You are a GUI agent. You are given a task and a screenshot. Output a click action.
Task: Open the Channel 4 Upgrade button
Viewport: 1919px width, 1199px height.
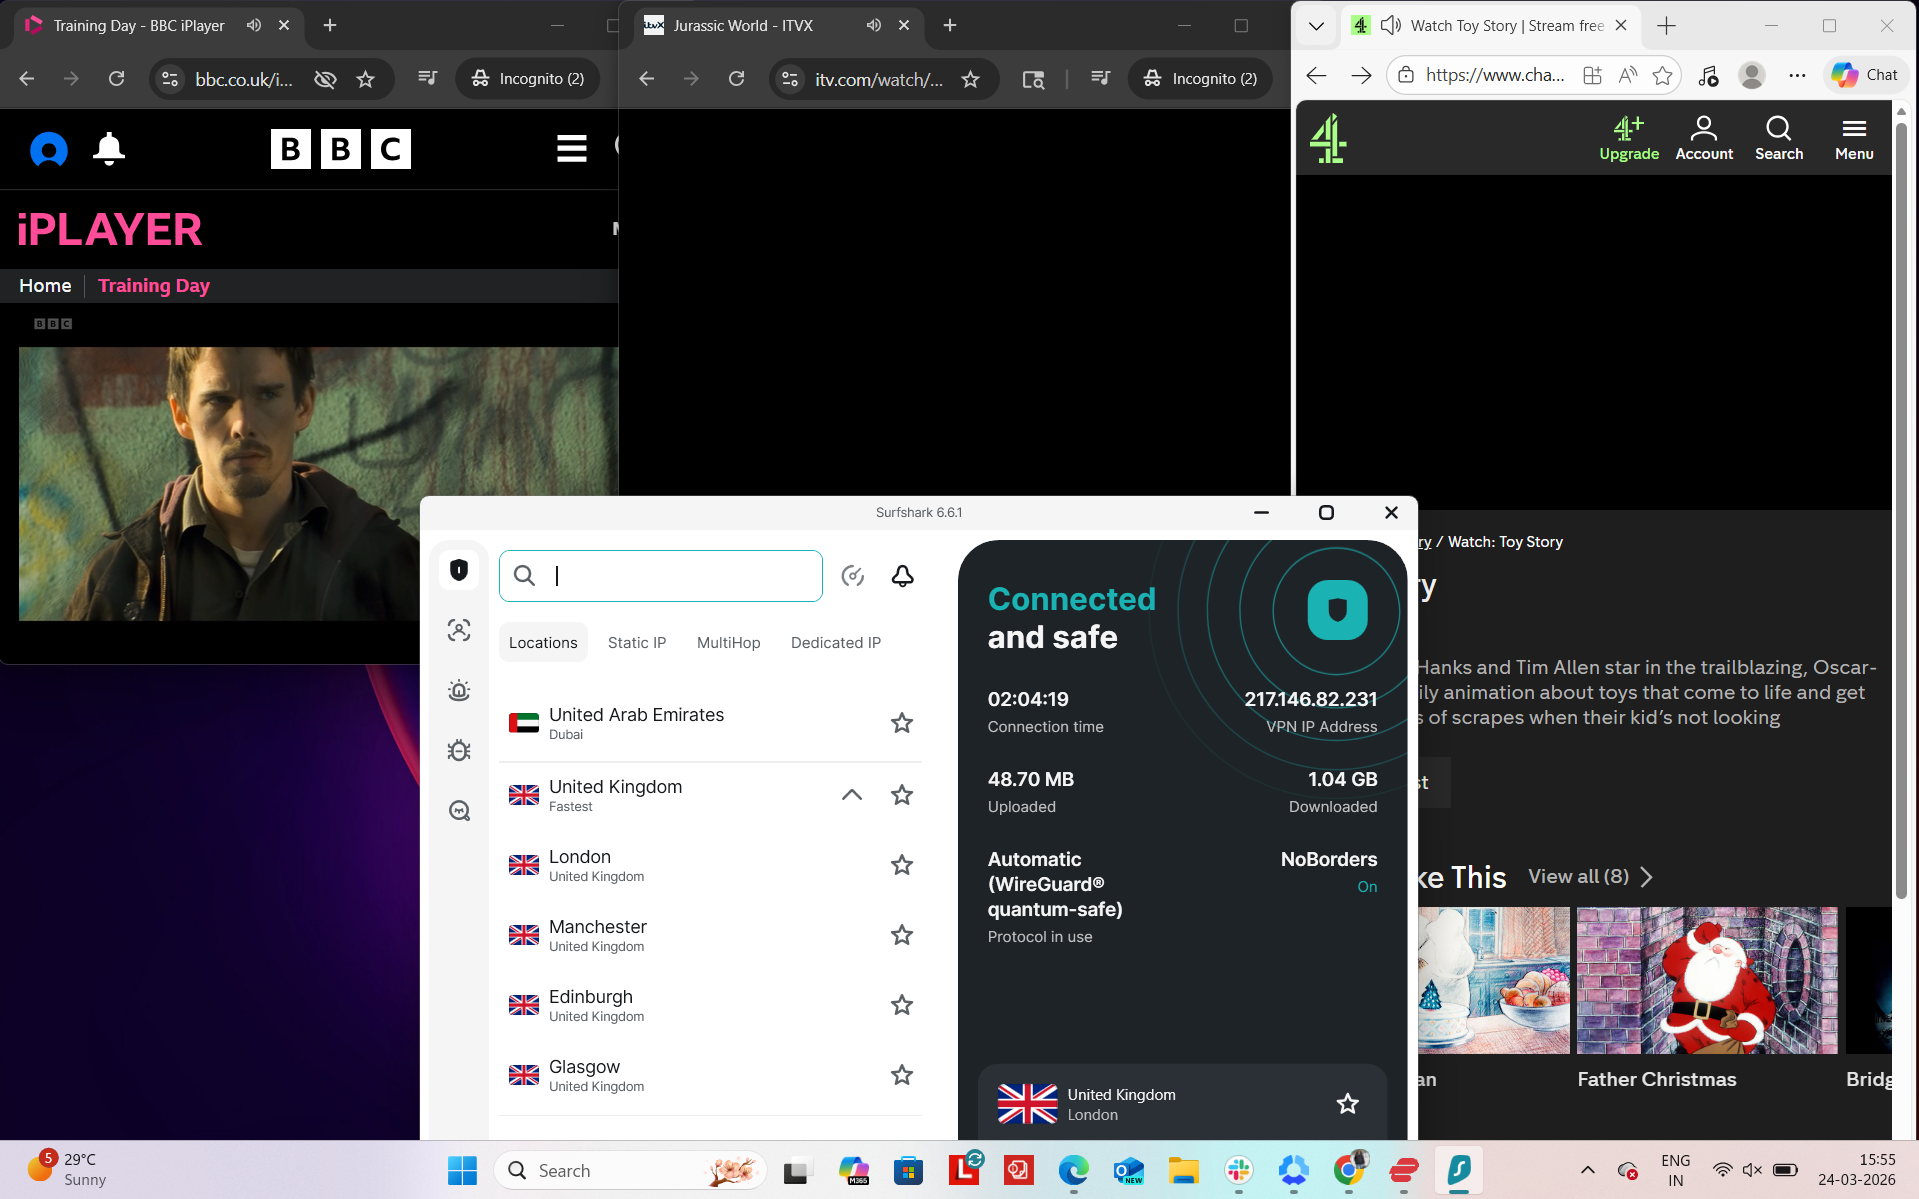click(x=1628, y=137)
